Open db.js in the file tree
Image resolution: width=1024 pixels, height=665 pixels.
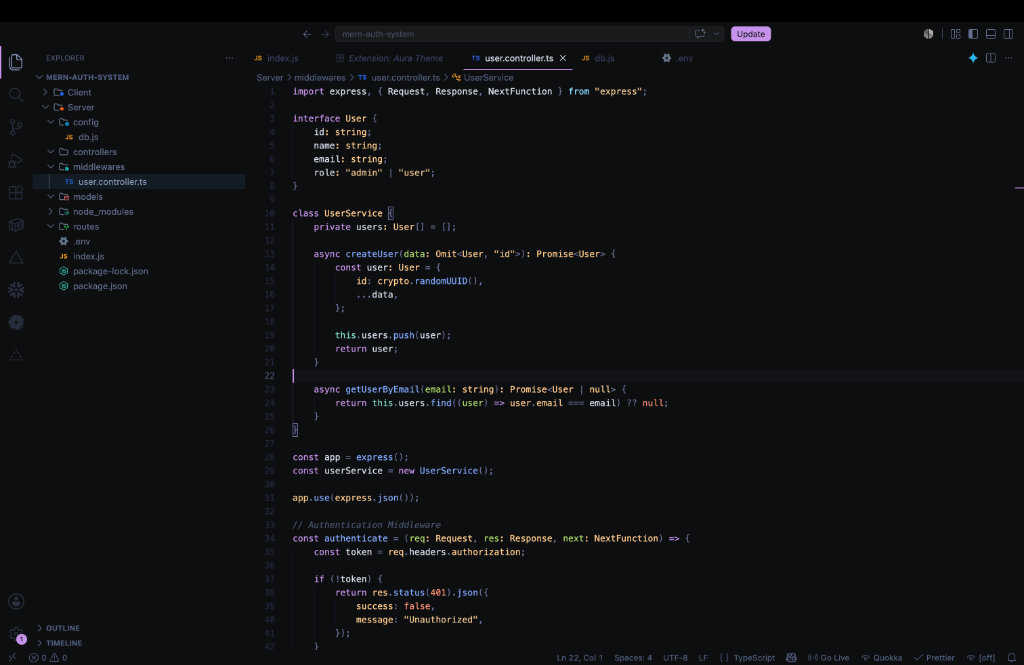tap(88, 137)
